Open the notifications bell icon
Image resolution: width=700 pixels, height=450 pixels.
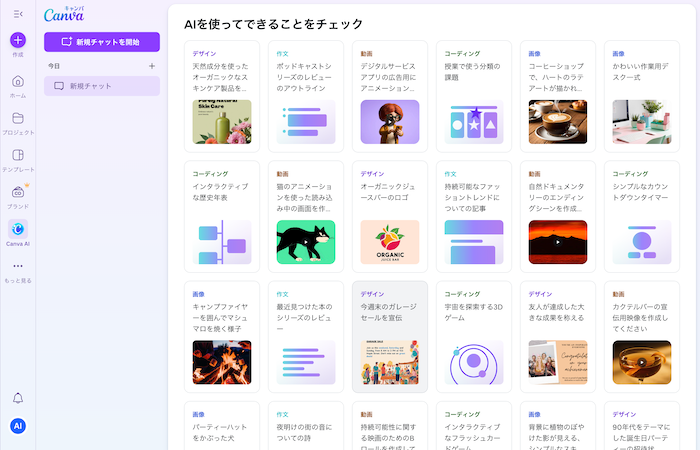click(x=18, y=398)
